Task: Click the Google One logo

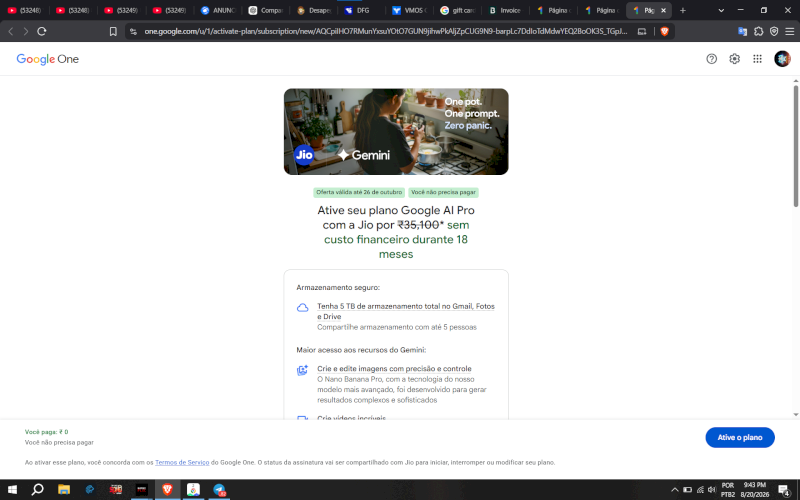Action: [x=47, y=59]
